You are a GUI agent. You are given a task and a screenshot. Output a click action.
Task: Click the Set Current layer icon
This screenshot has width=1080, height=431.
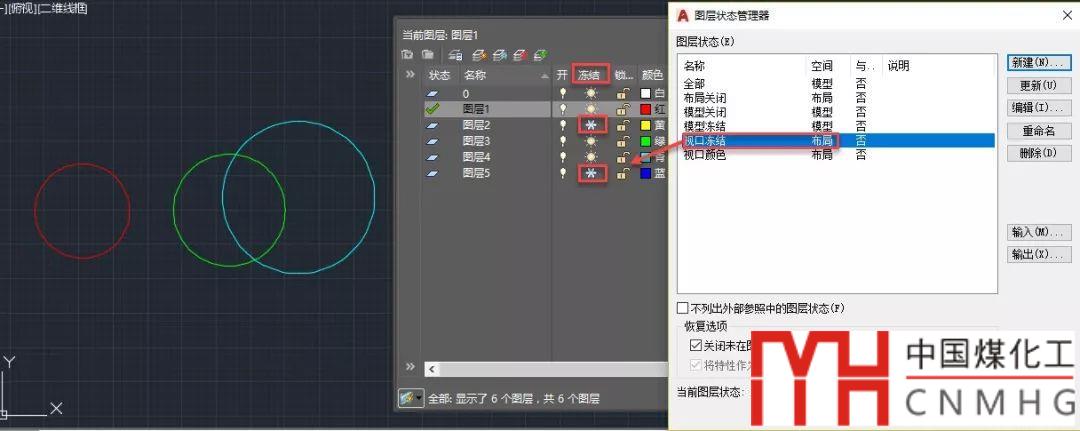(541, 54)
